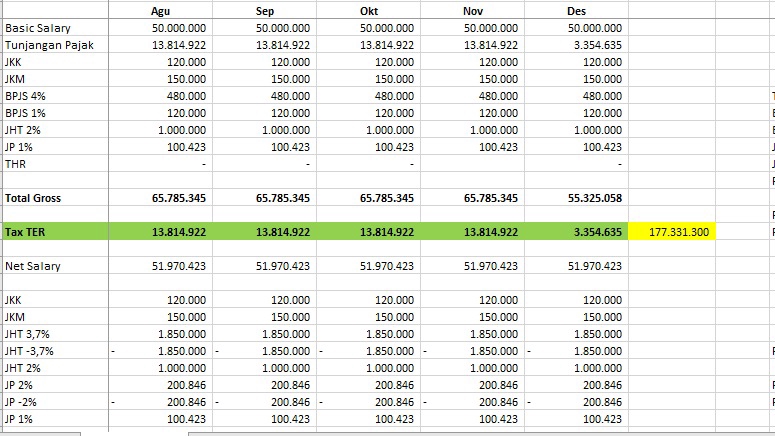
Task: Select Nov JP -2% value 200.846
Action: [473, 402]
